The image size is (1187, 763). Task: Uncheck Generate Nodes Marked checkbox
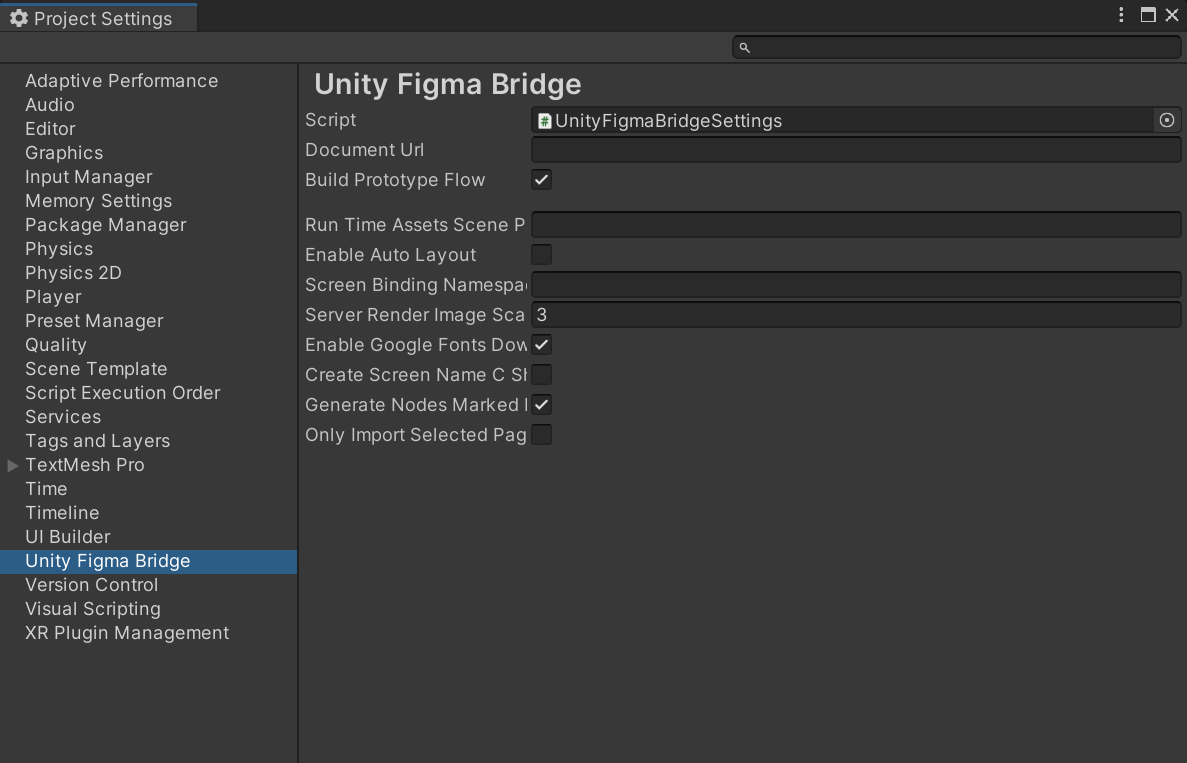coord(541,404)
